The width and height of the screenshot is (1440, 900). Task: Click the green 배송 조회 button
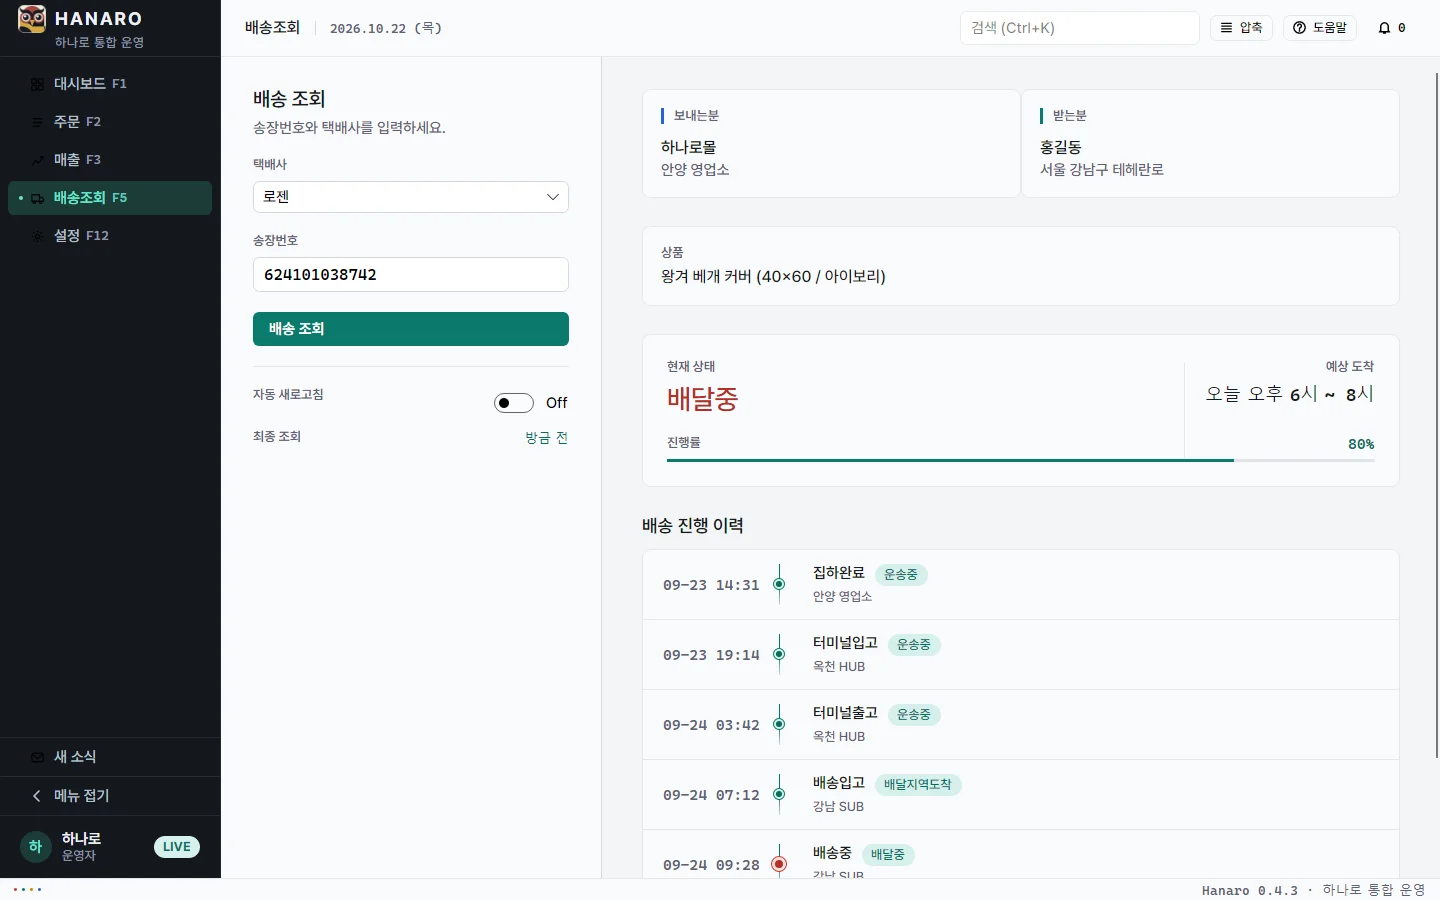coord(411,329)
